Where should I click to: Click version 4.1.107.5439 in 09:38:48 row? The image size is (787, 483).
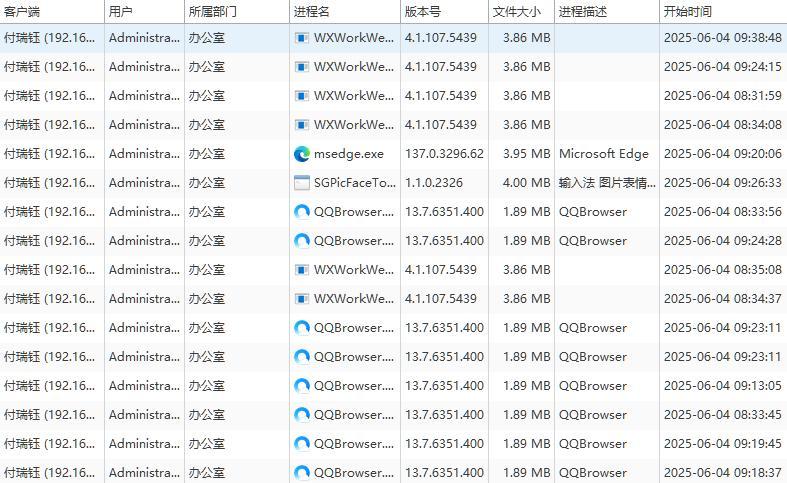[x=441, y=38]
